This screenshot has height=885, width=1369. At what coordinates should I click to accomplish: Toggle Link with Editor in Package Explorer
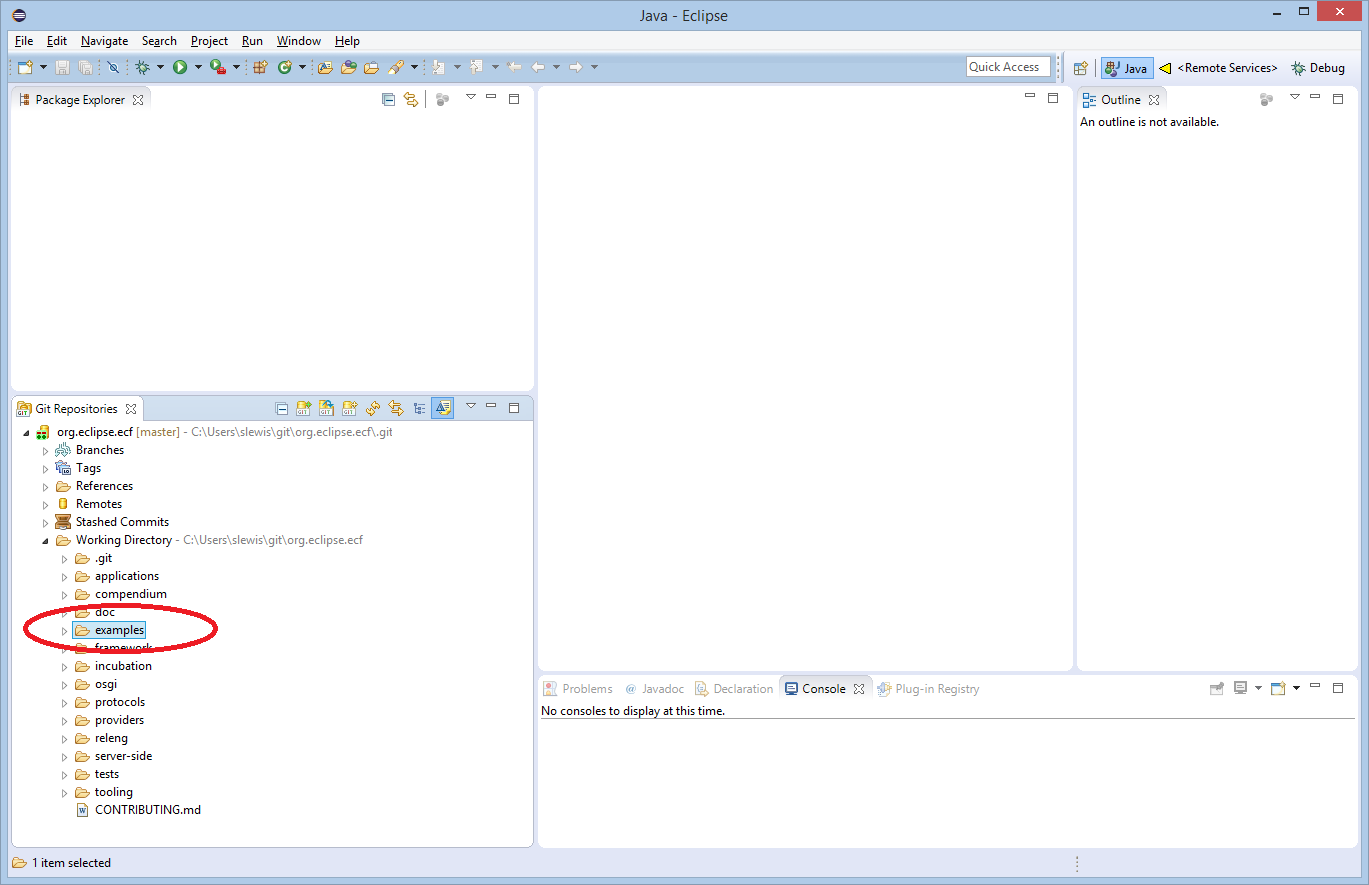tap(410, 99)
